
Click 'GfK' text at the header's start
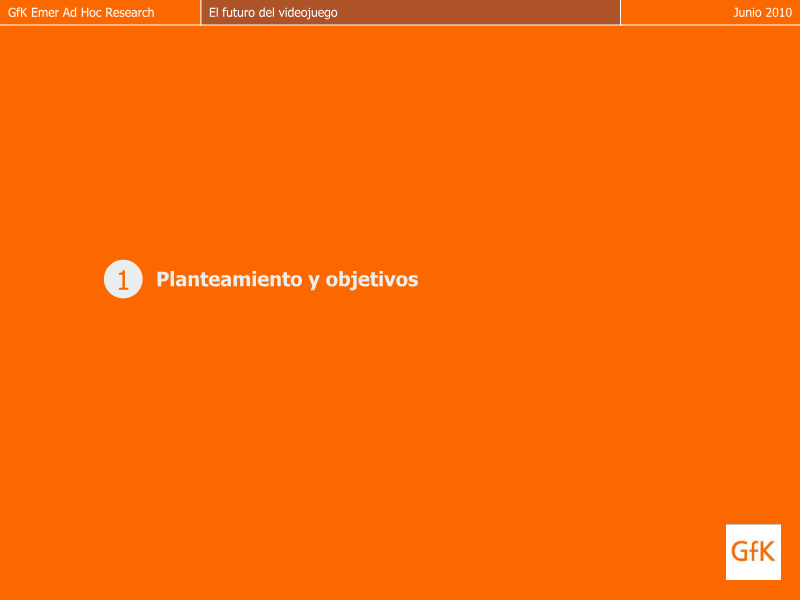point(17,12)
